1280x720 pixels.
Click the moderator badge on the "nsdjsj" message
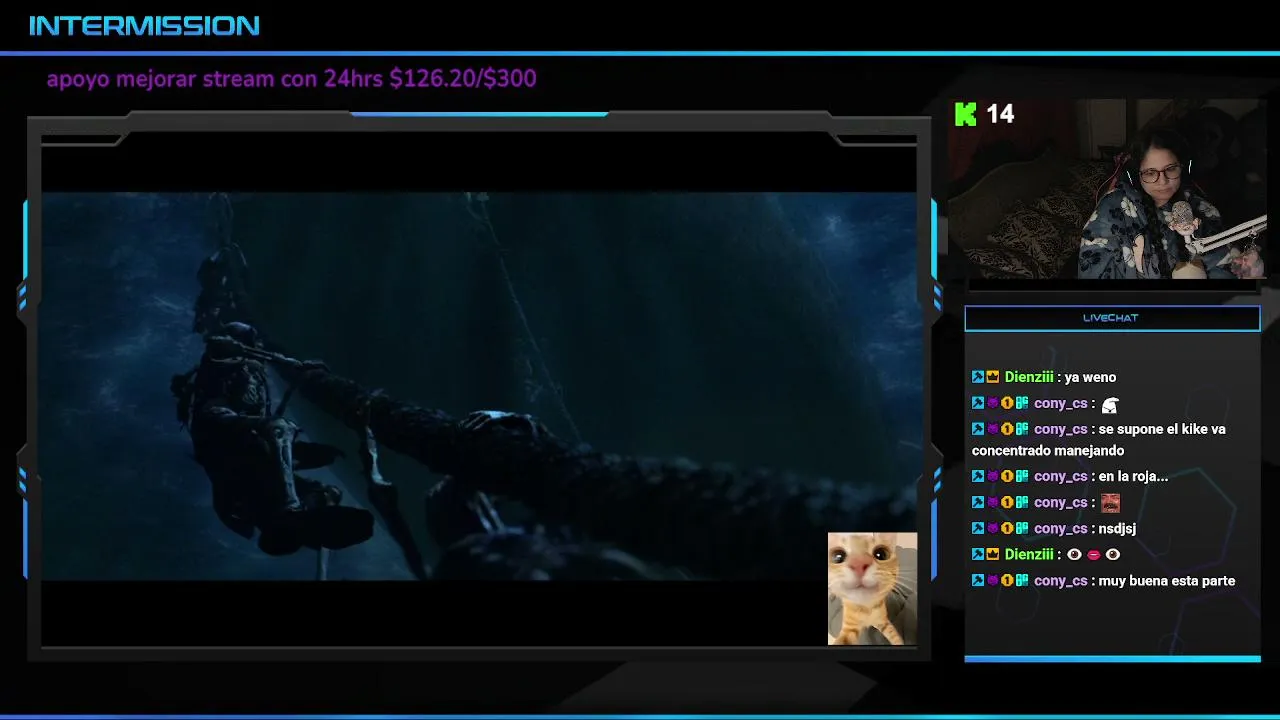tap(978, 528)
